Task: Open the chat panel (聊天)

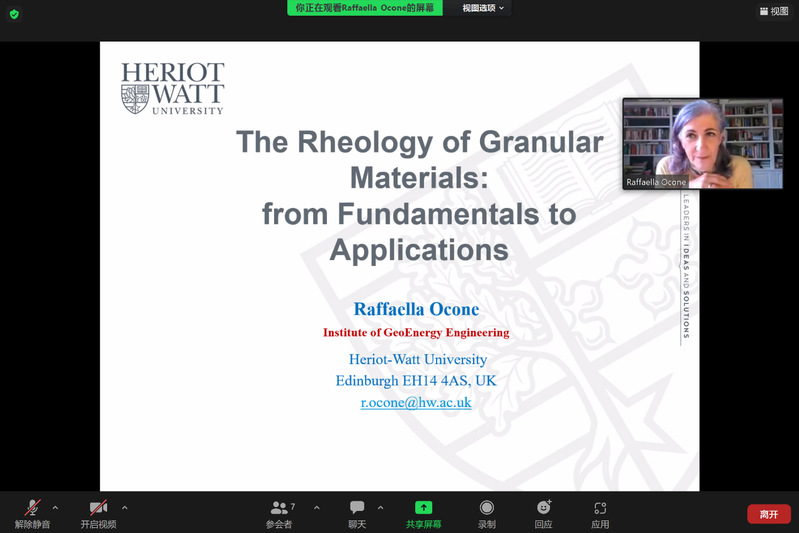Action: [x=357, y=514]
